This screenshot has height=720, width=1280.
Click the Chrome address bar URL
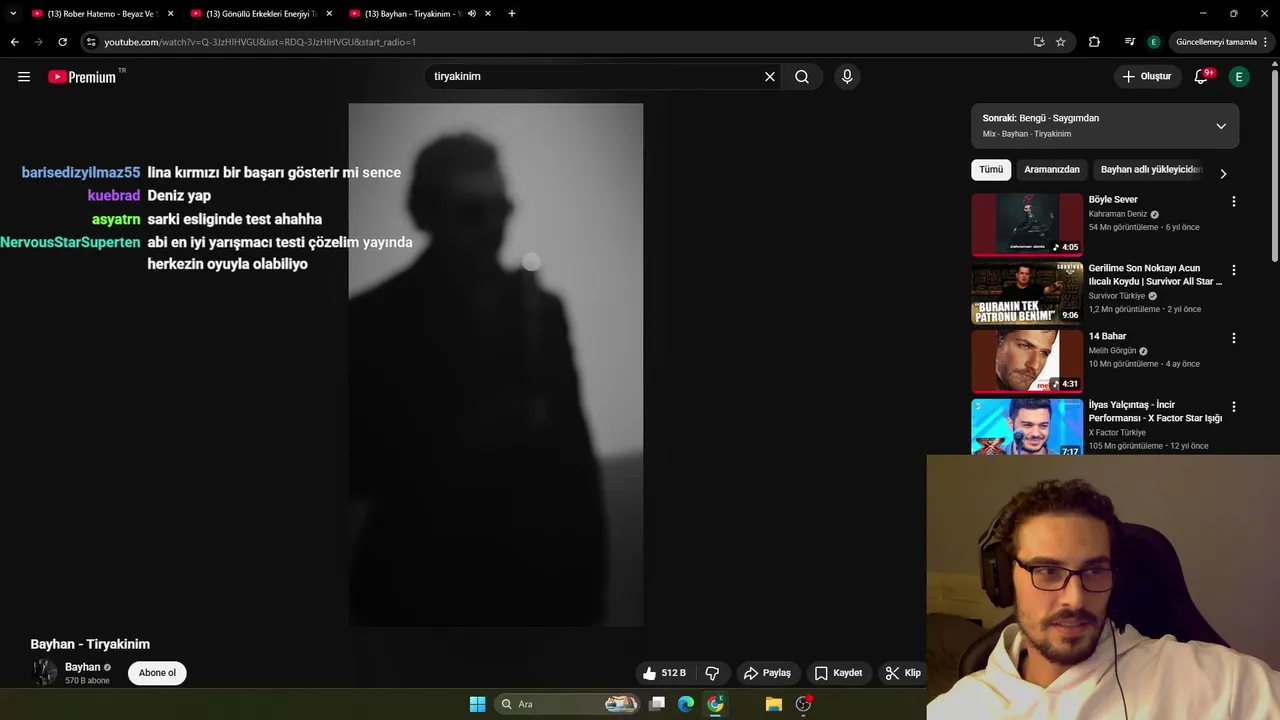click(x=260, y=42)
